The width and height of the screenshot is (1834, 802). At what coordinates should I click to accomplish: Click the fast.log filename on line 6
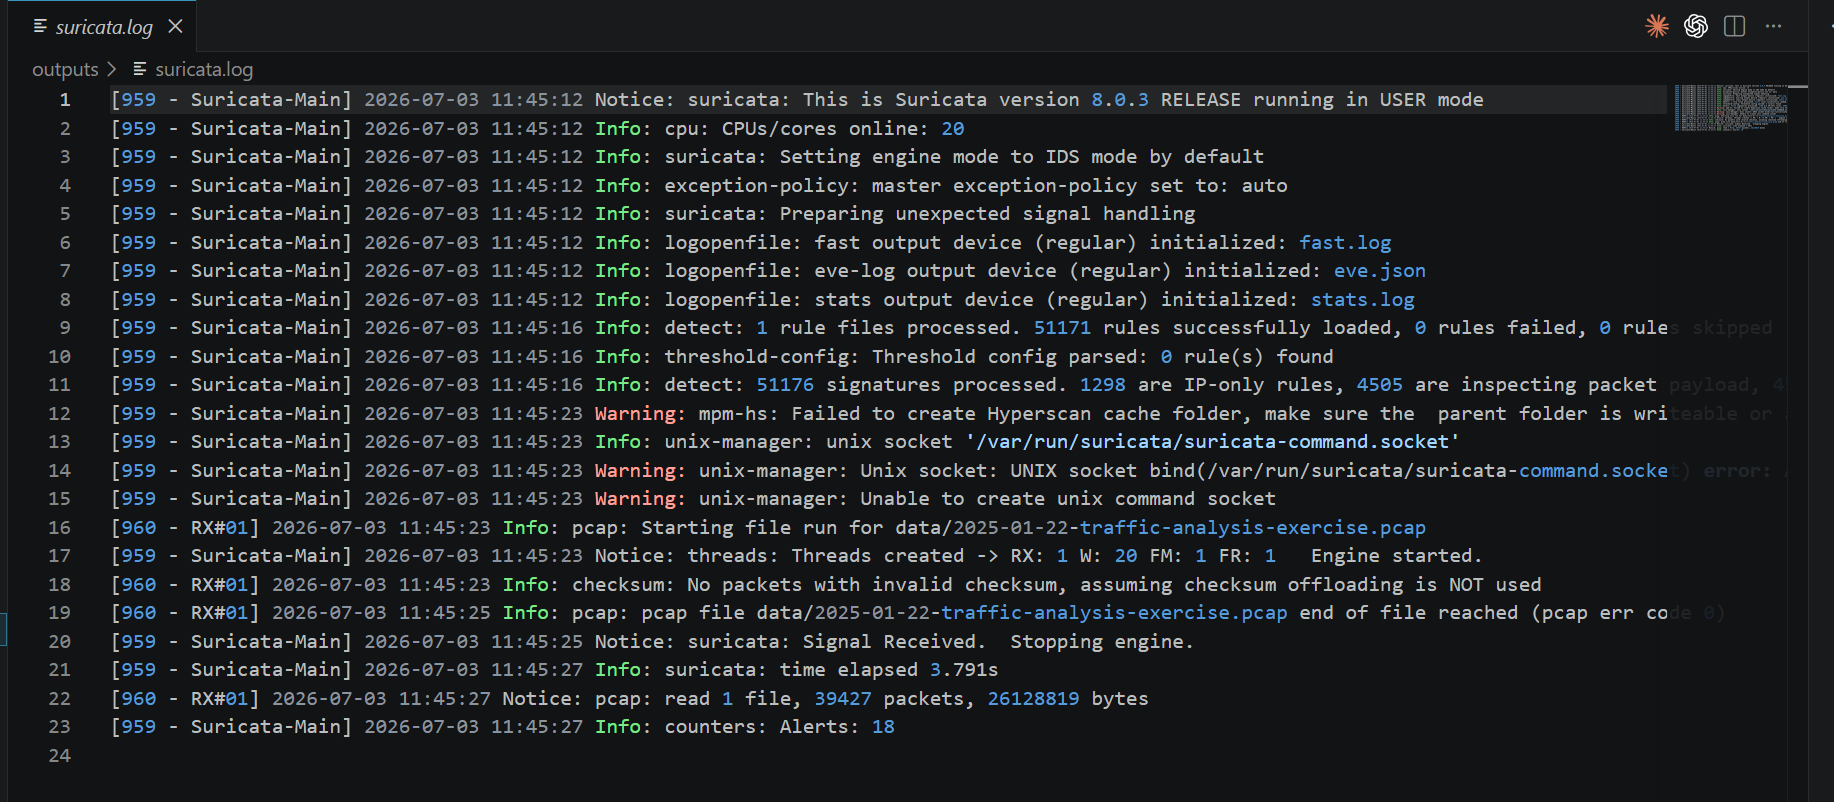[1345, 242]
